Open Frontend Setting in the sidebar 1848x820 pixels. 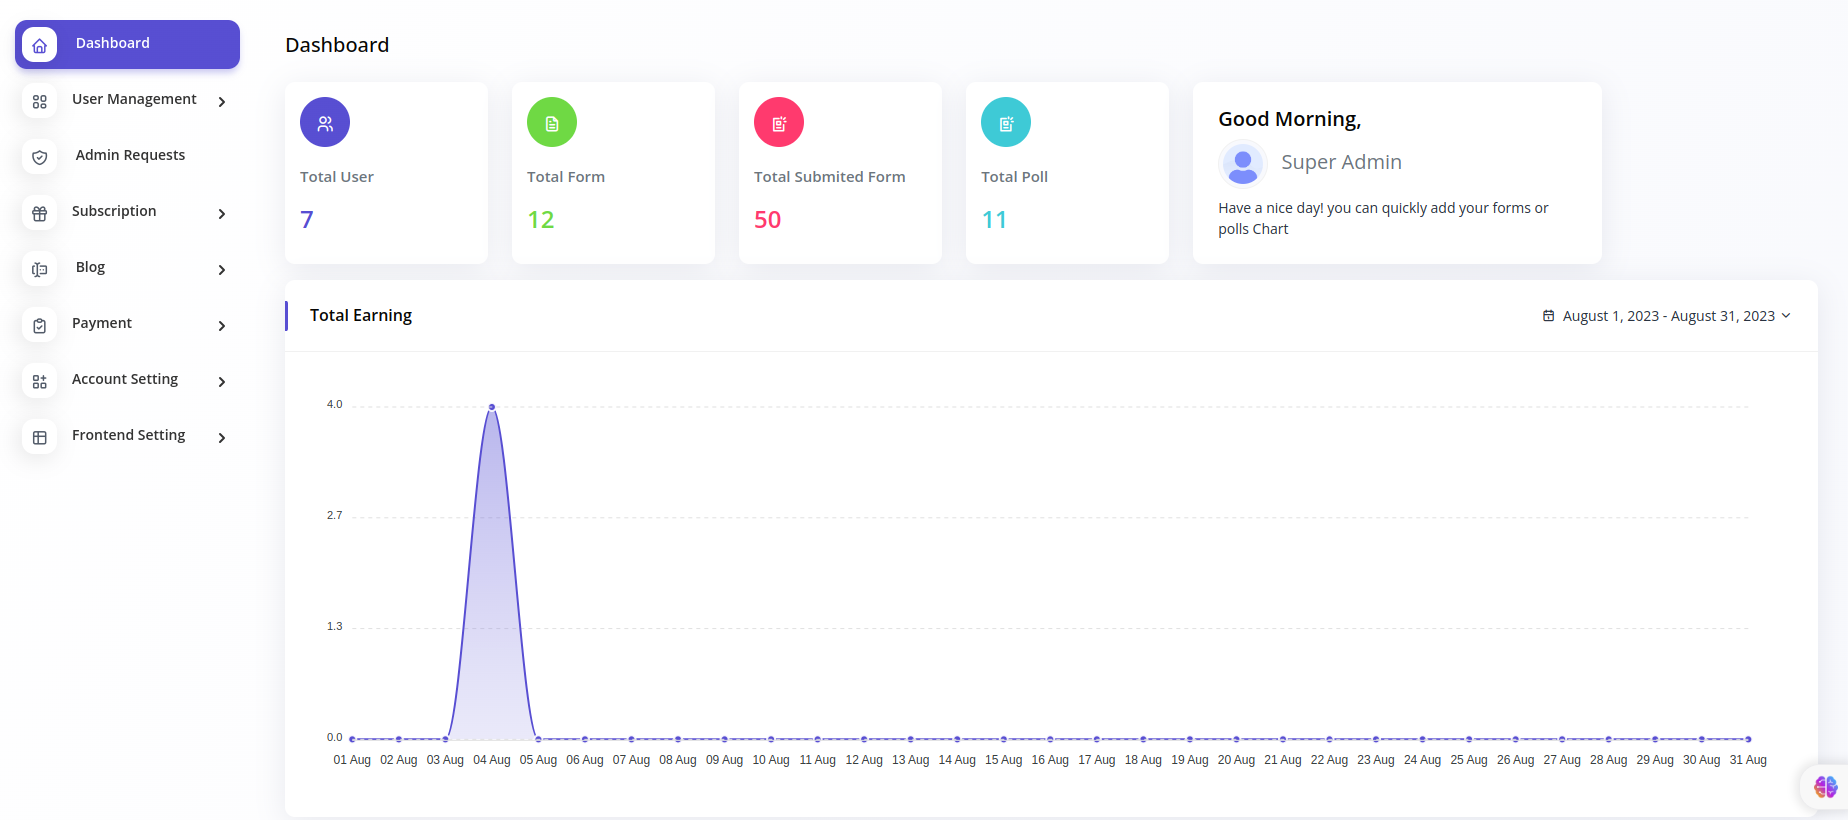(x=127, y=436)
